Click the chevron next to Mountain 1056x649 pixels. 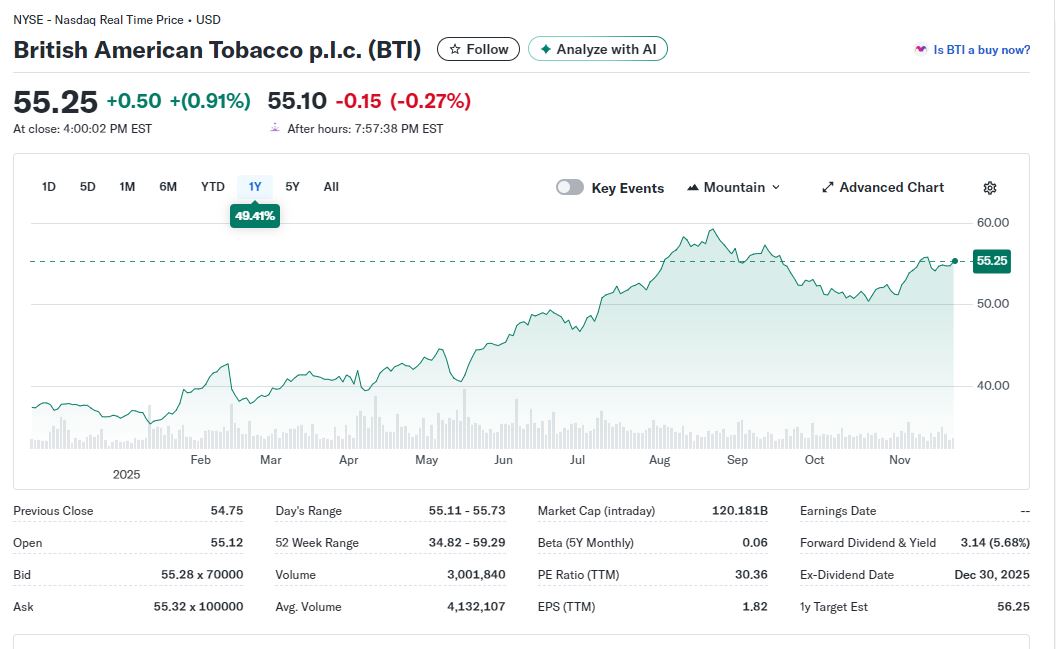coord(776,188)
